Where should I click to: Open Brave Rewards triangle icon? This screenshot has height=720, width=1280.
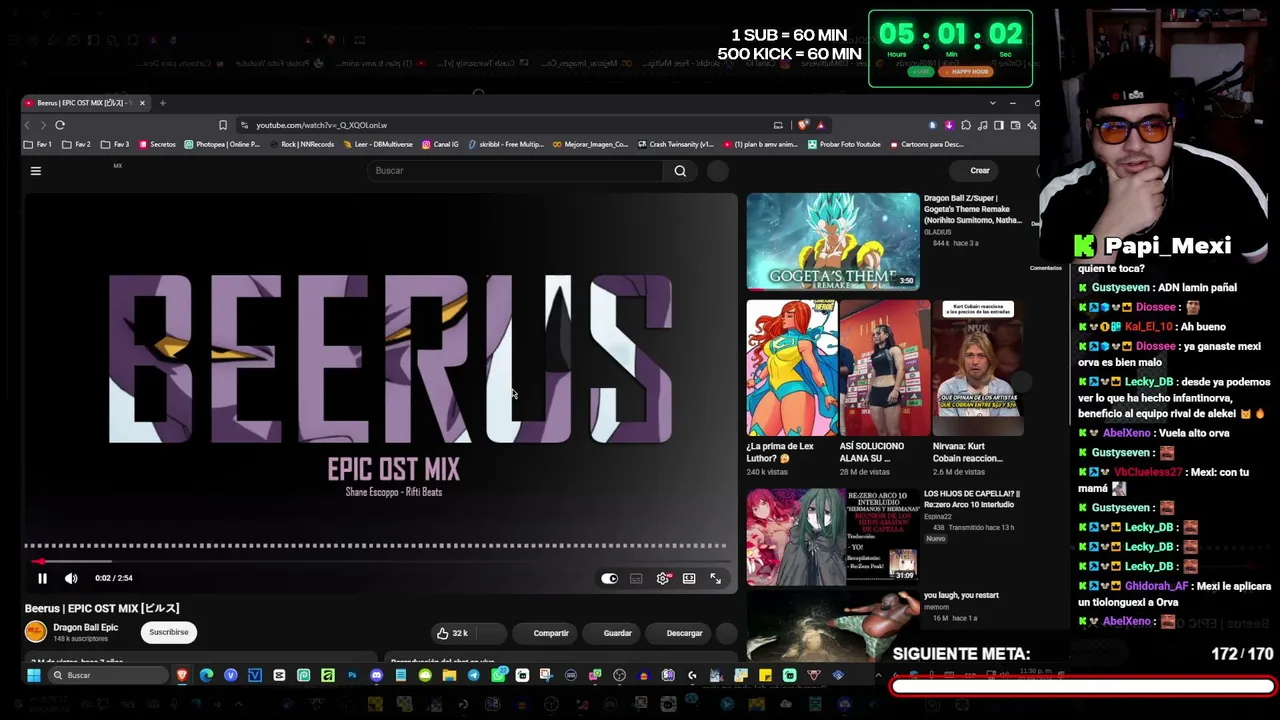[820, 125]
